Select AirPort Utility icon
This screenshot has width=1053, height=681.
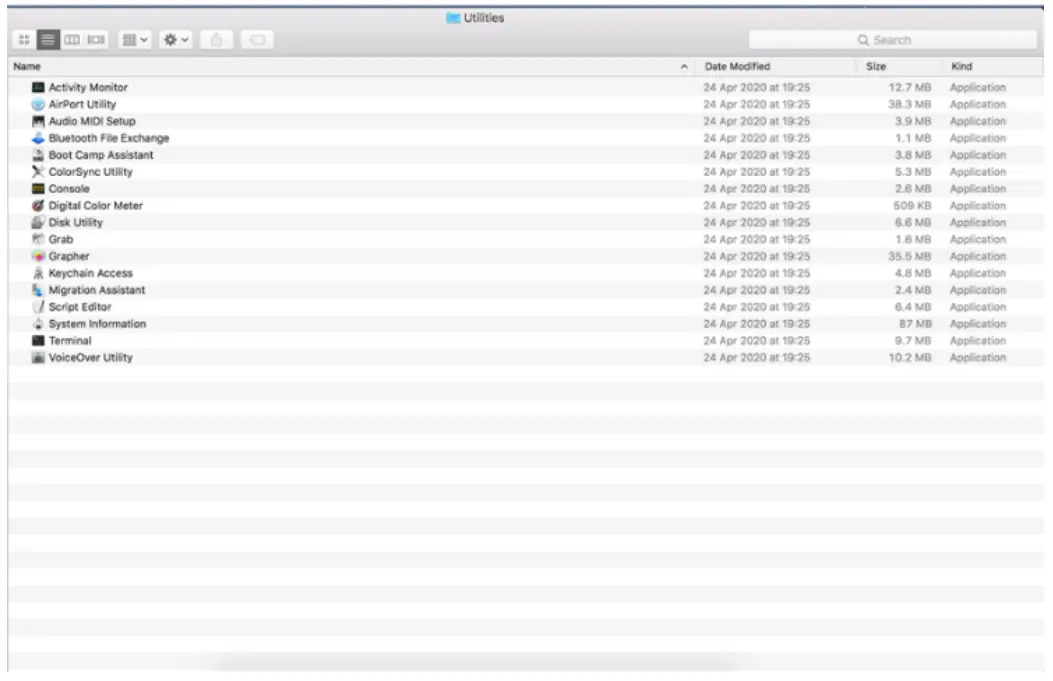38,104
